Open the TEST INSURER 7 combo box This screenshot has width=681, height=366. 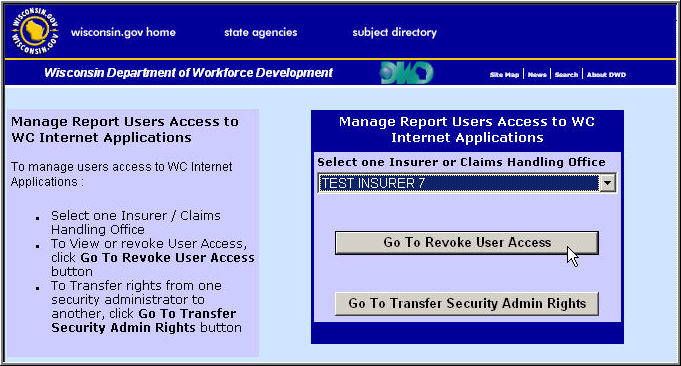467,183
